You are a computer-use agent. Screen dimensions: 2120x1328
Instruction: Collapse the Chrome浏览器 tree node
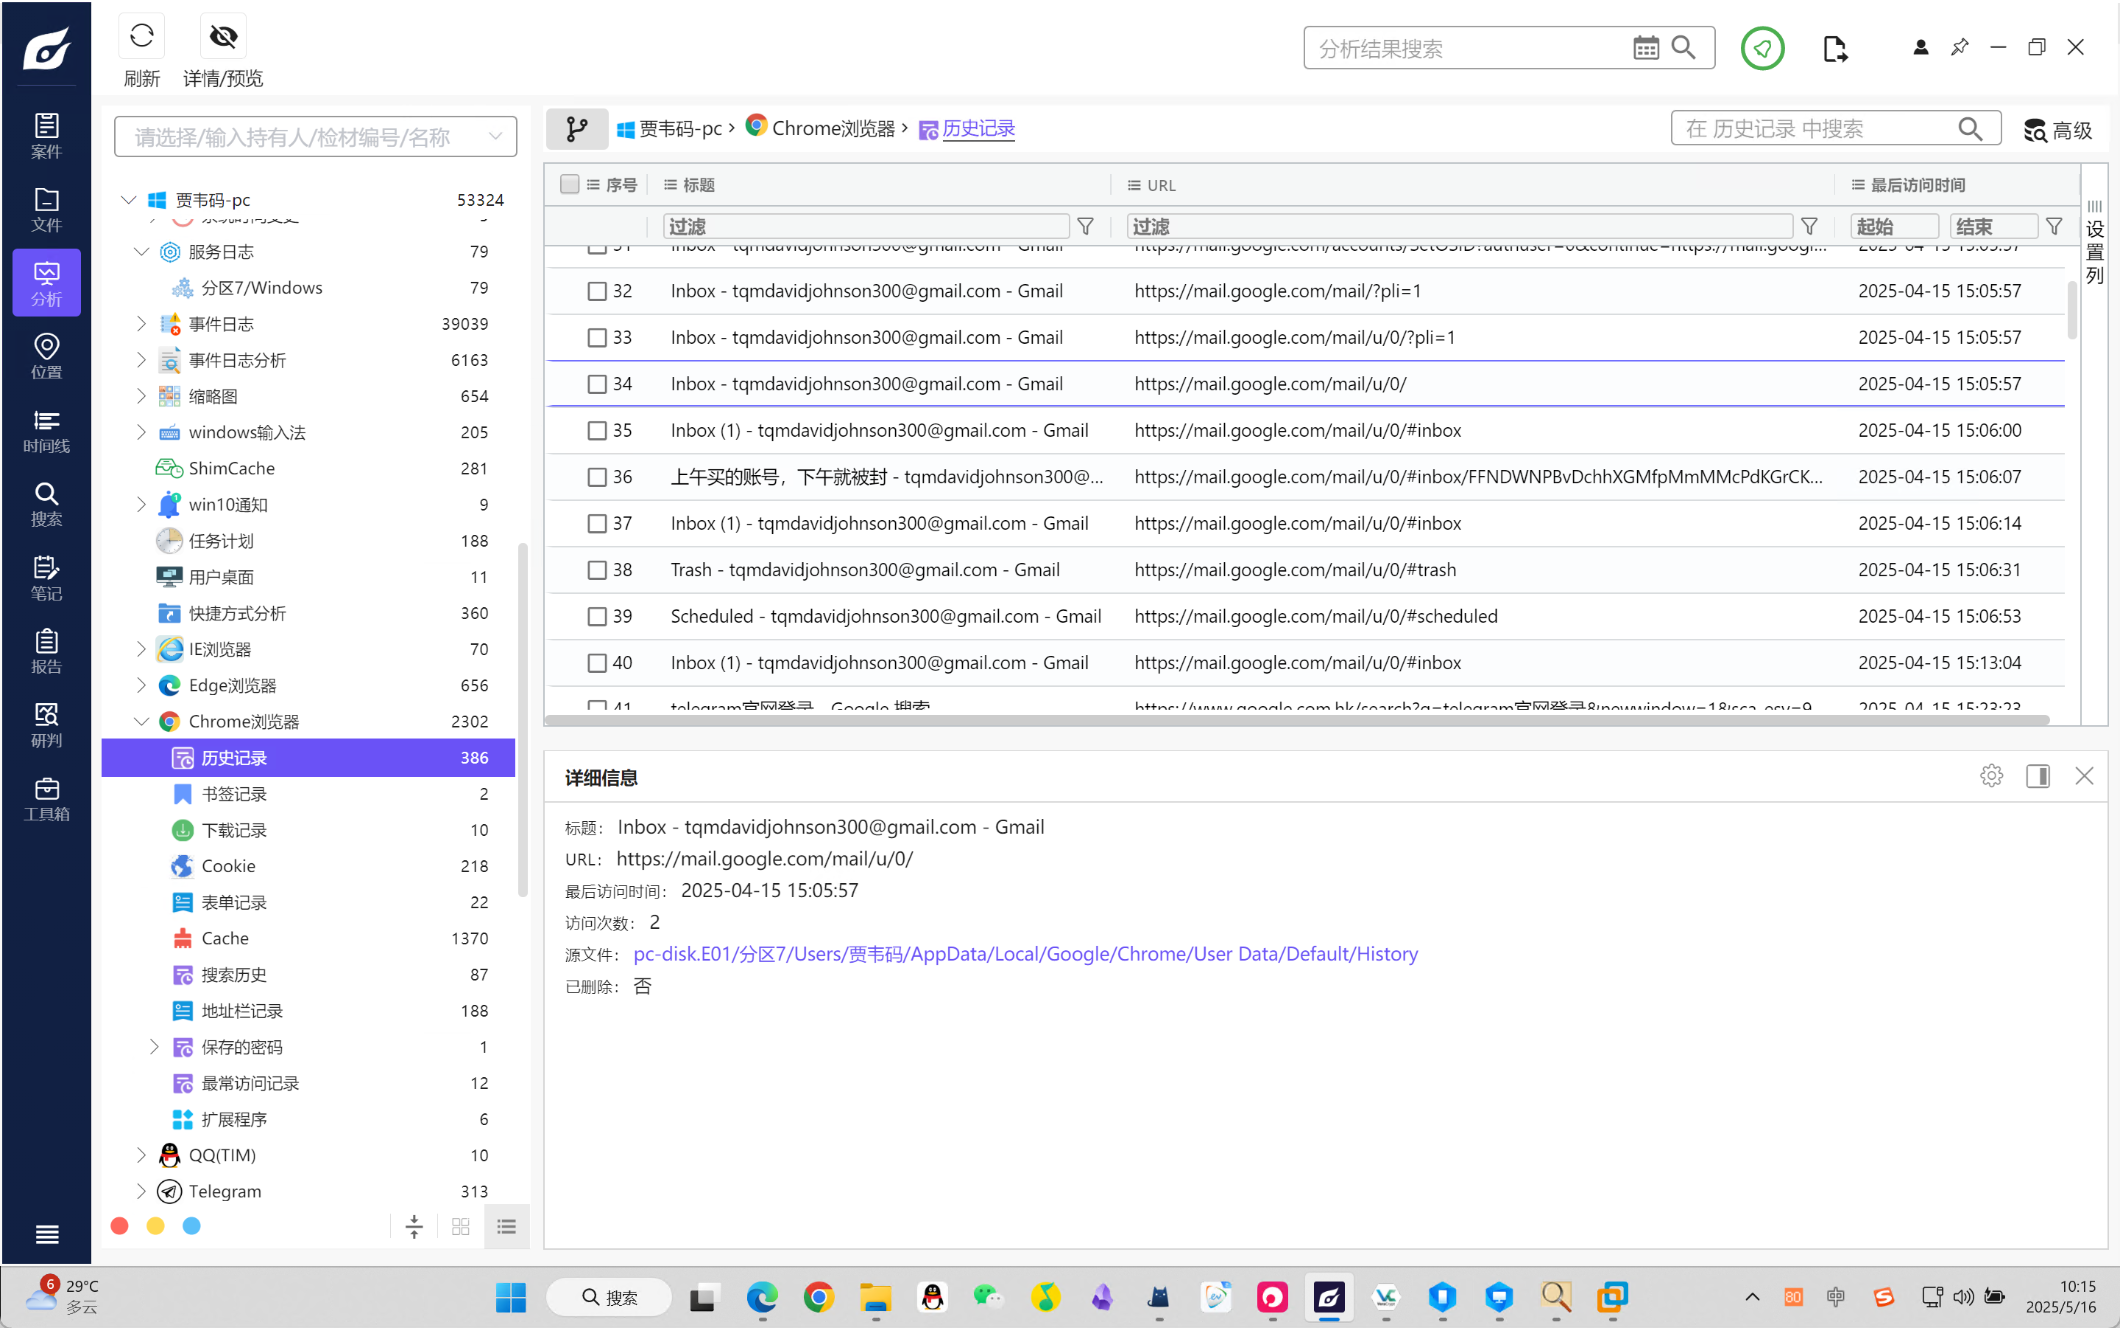pyautogui.click(x=141, y=721)
